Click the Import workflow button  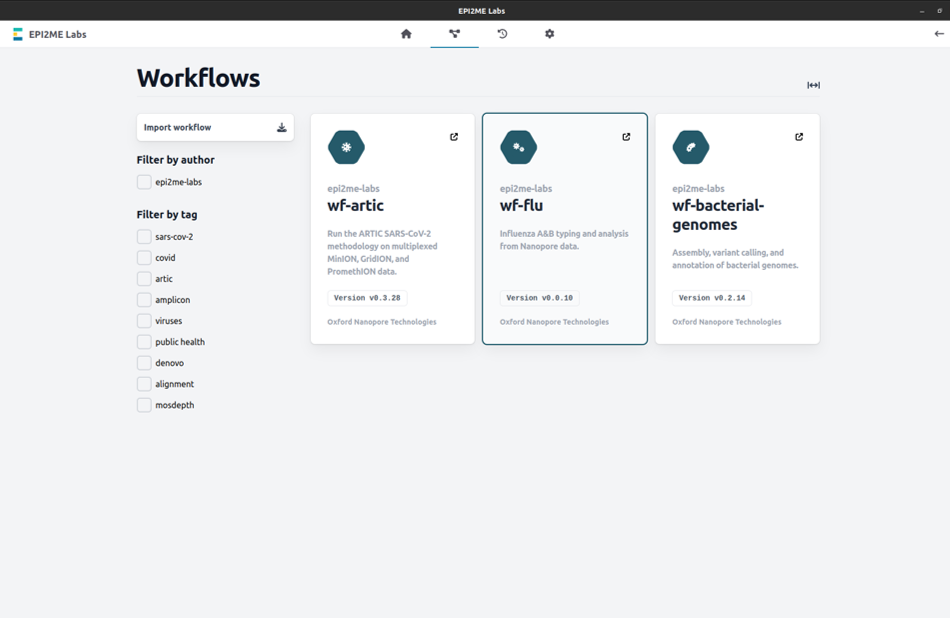click(x=215, y=127)
